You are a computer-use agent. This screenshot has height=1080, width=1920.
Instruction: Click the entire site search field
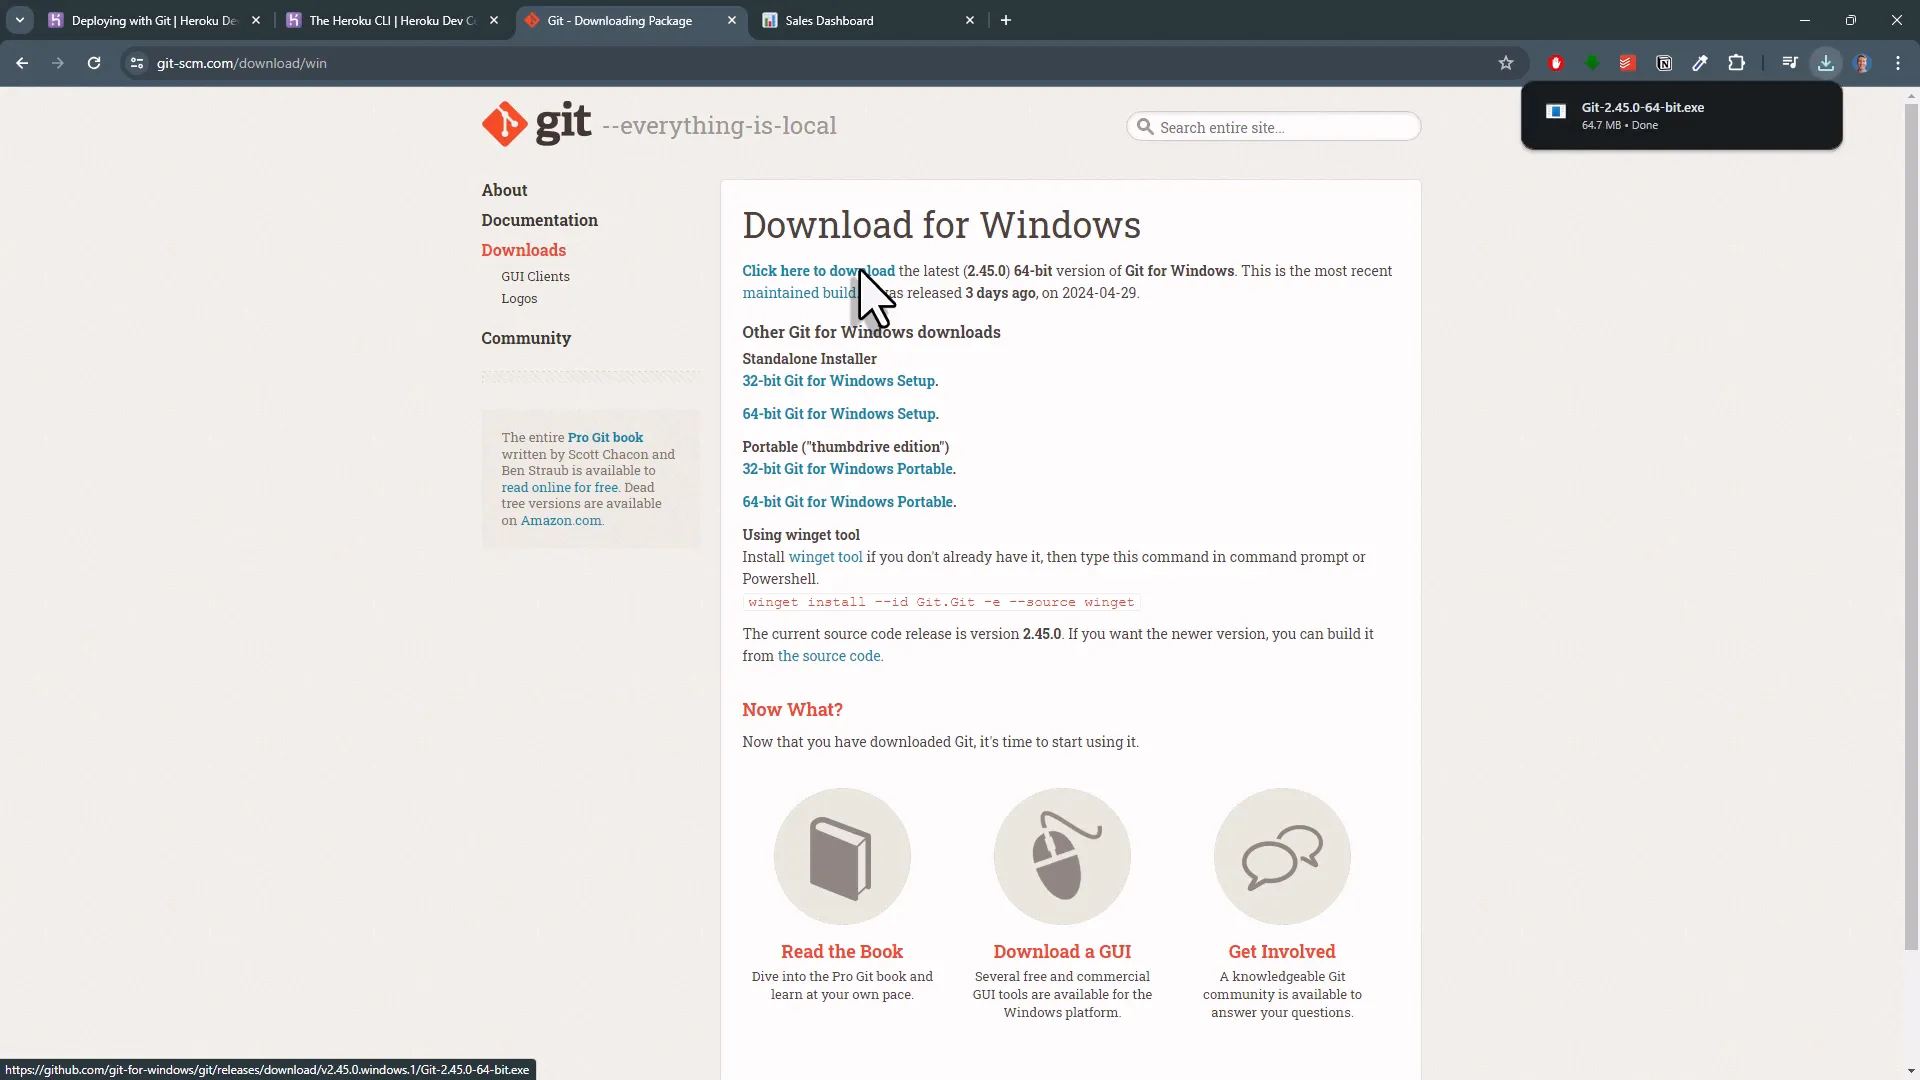1273,126
